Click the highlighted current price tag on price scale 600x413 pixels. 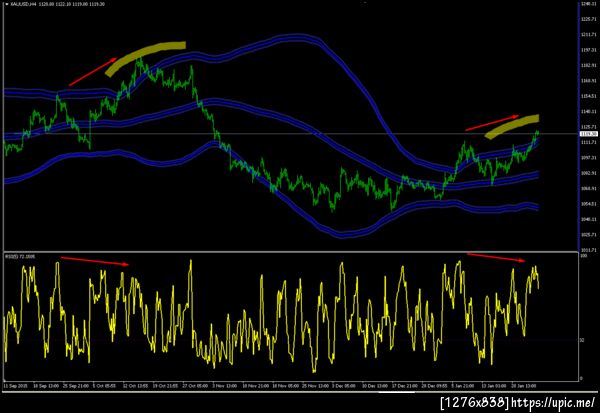point(589,134)
